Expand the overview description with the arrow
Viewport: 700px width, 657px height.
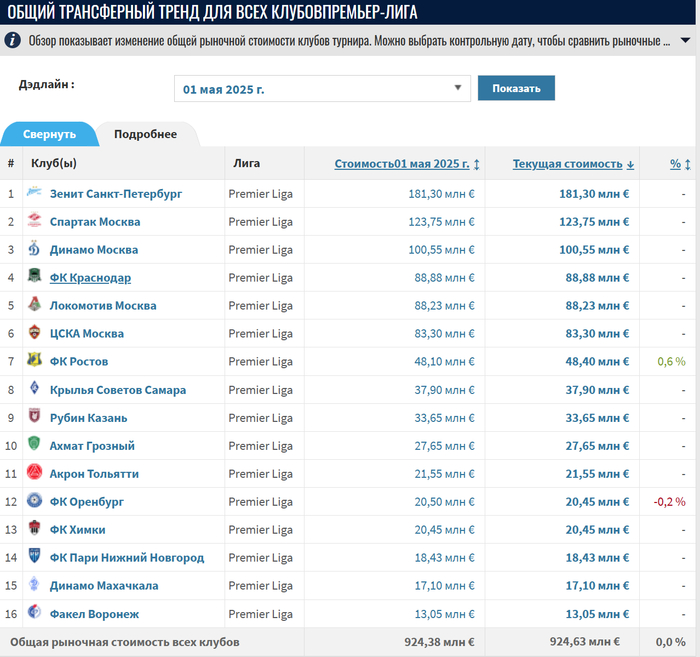click(685, 41)
